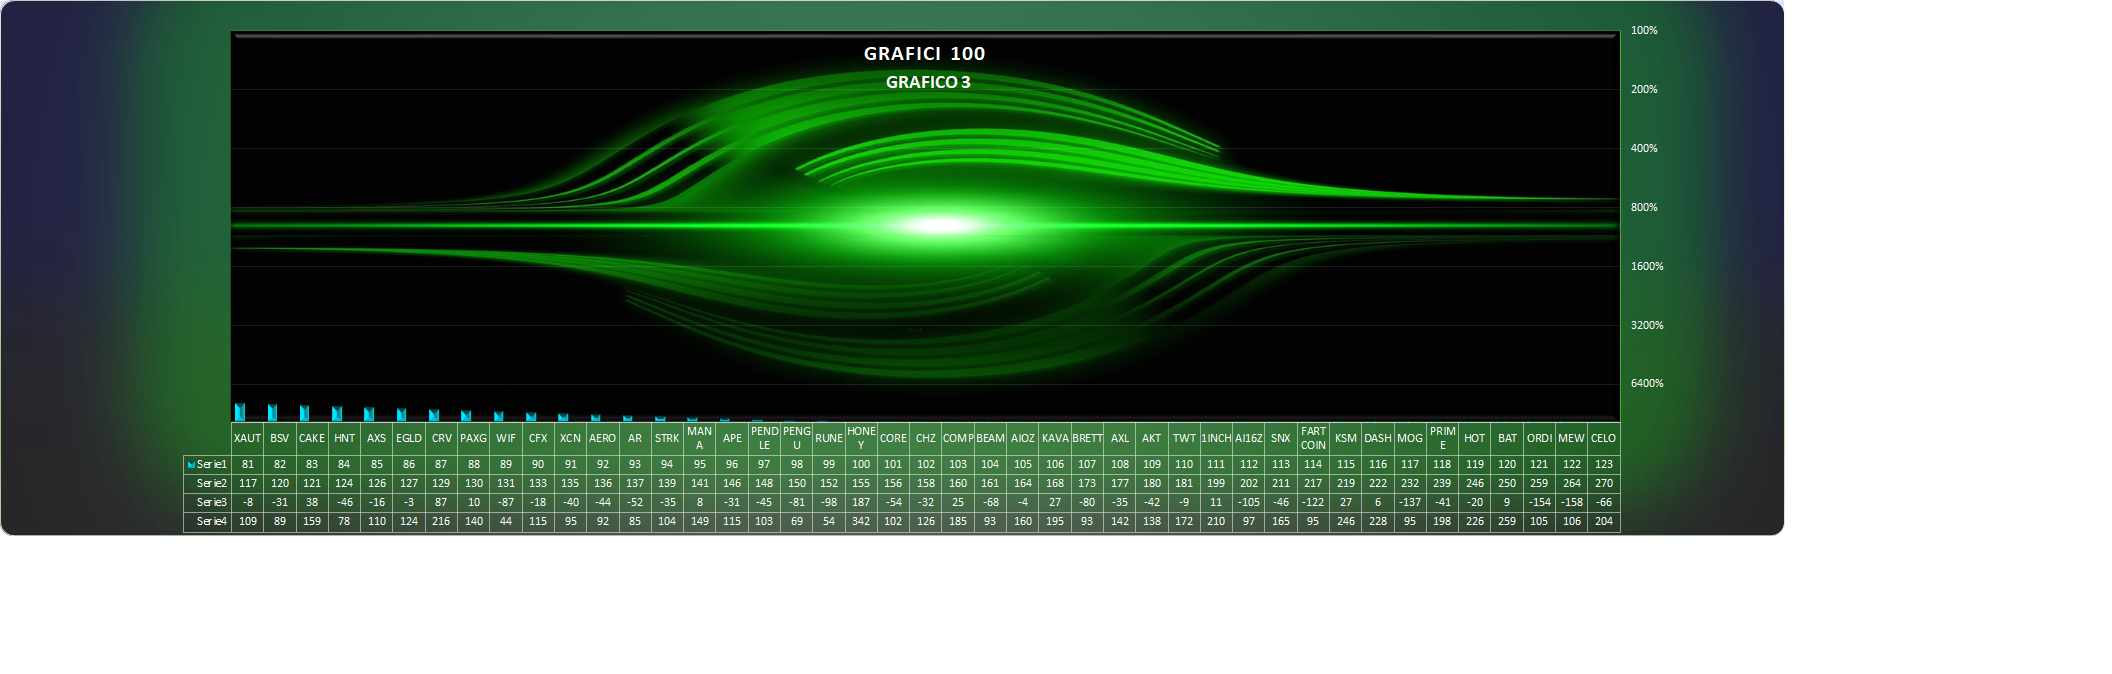Image resolution: width=2112 pixels, height=674 pixels.
Task: Select the cyan bar above CAKE
Action: tap(305, 413)
